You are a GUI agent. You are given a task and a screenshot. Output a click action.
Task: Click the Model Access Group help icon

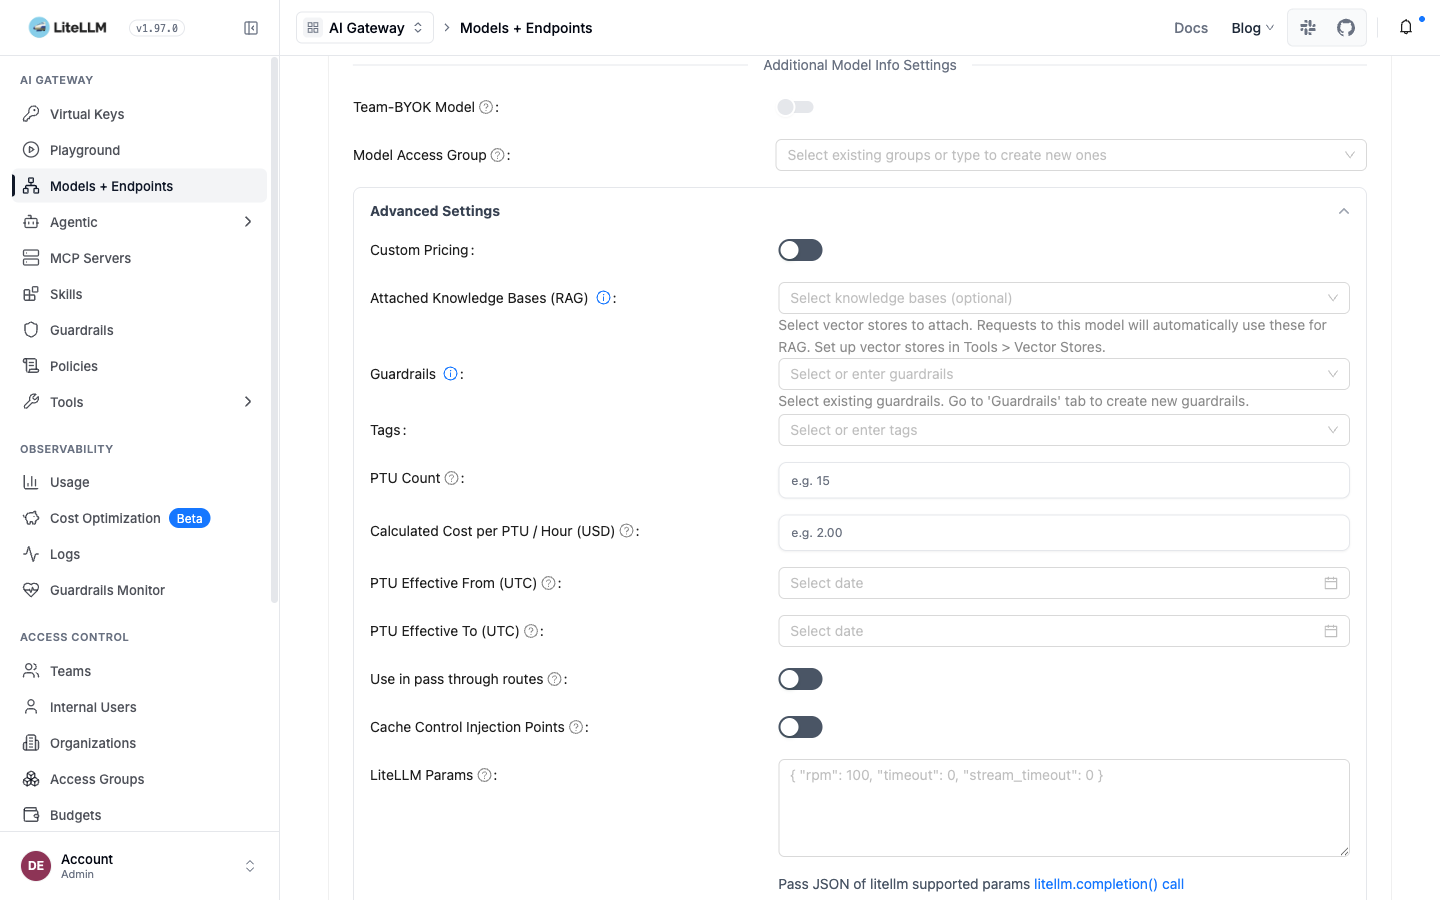[x=497, y=155]
